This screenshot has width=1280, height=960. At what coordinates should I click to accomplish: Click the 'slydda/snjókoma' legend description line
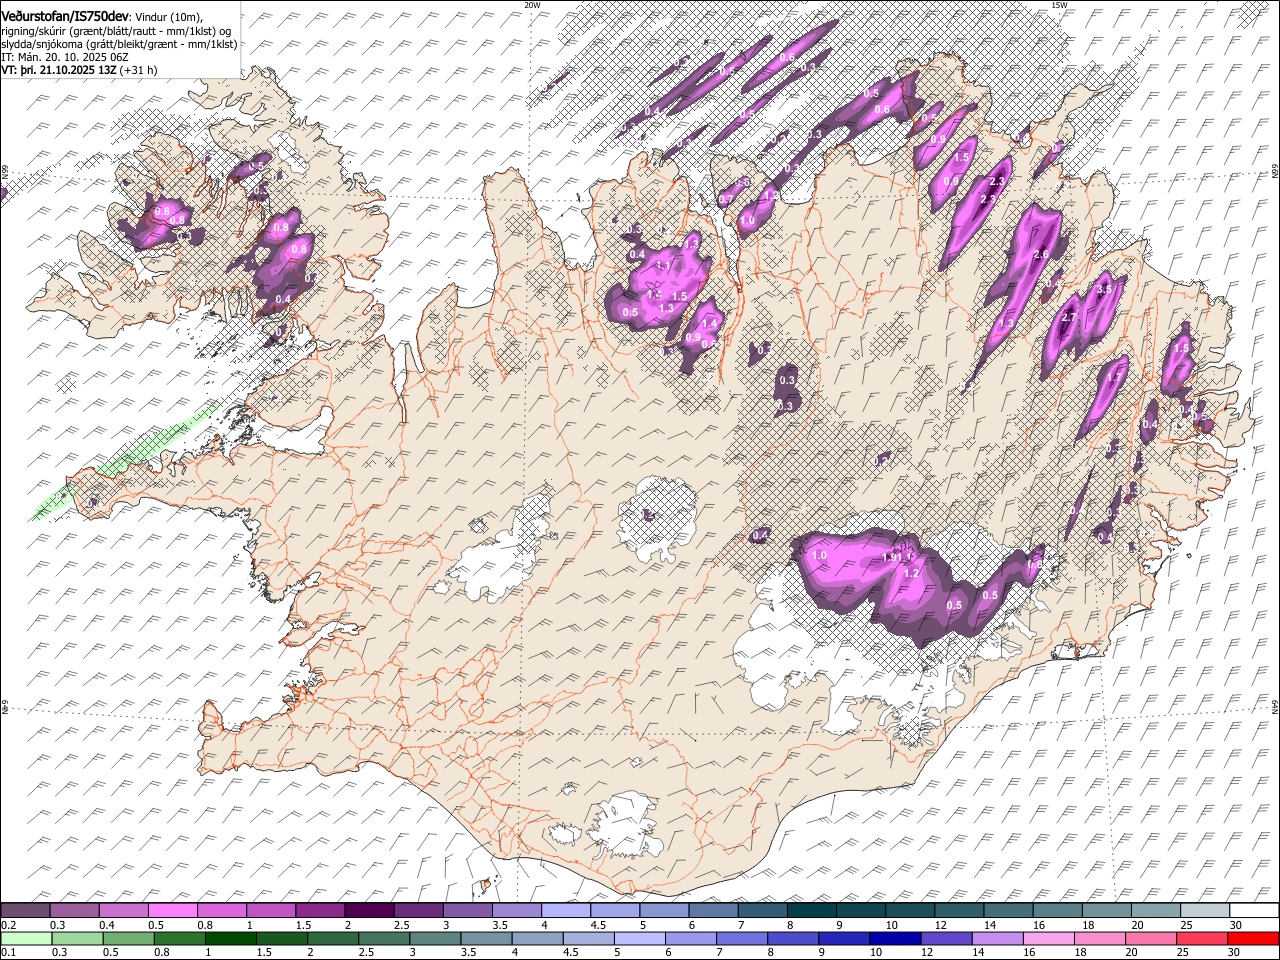[x=119, y=44]
